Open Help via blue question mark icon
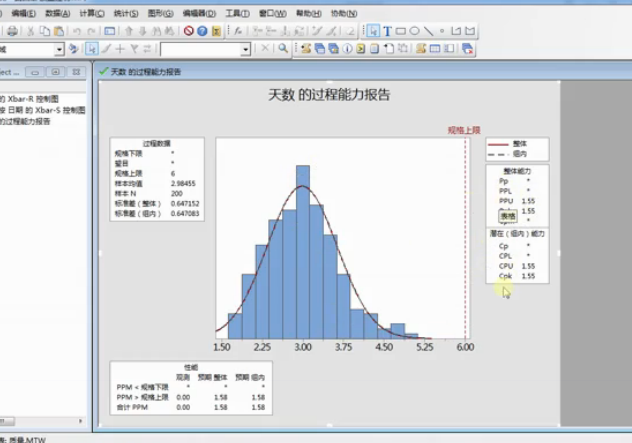632x443 pixels. point(202,31)
